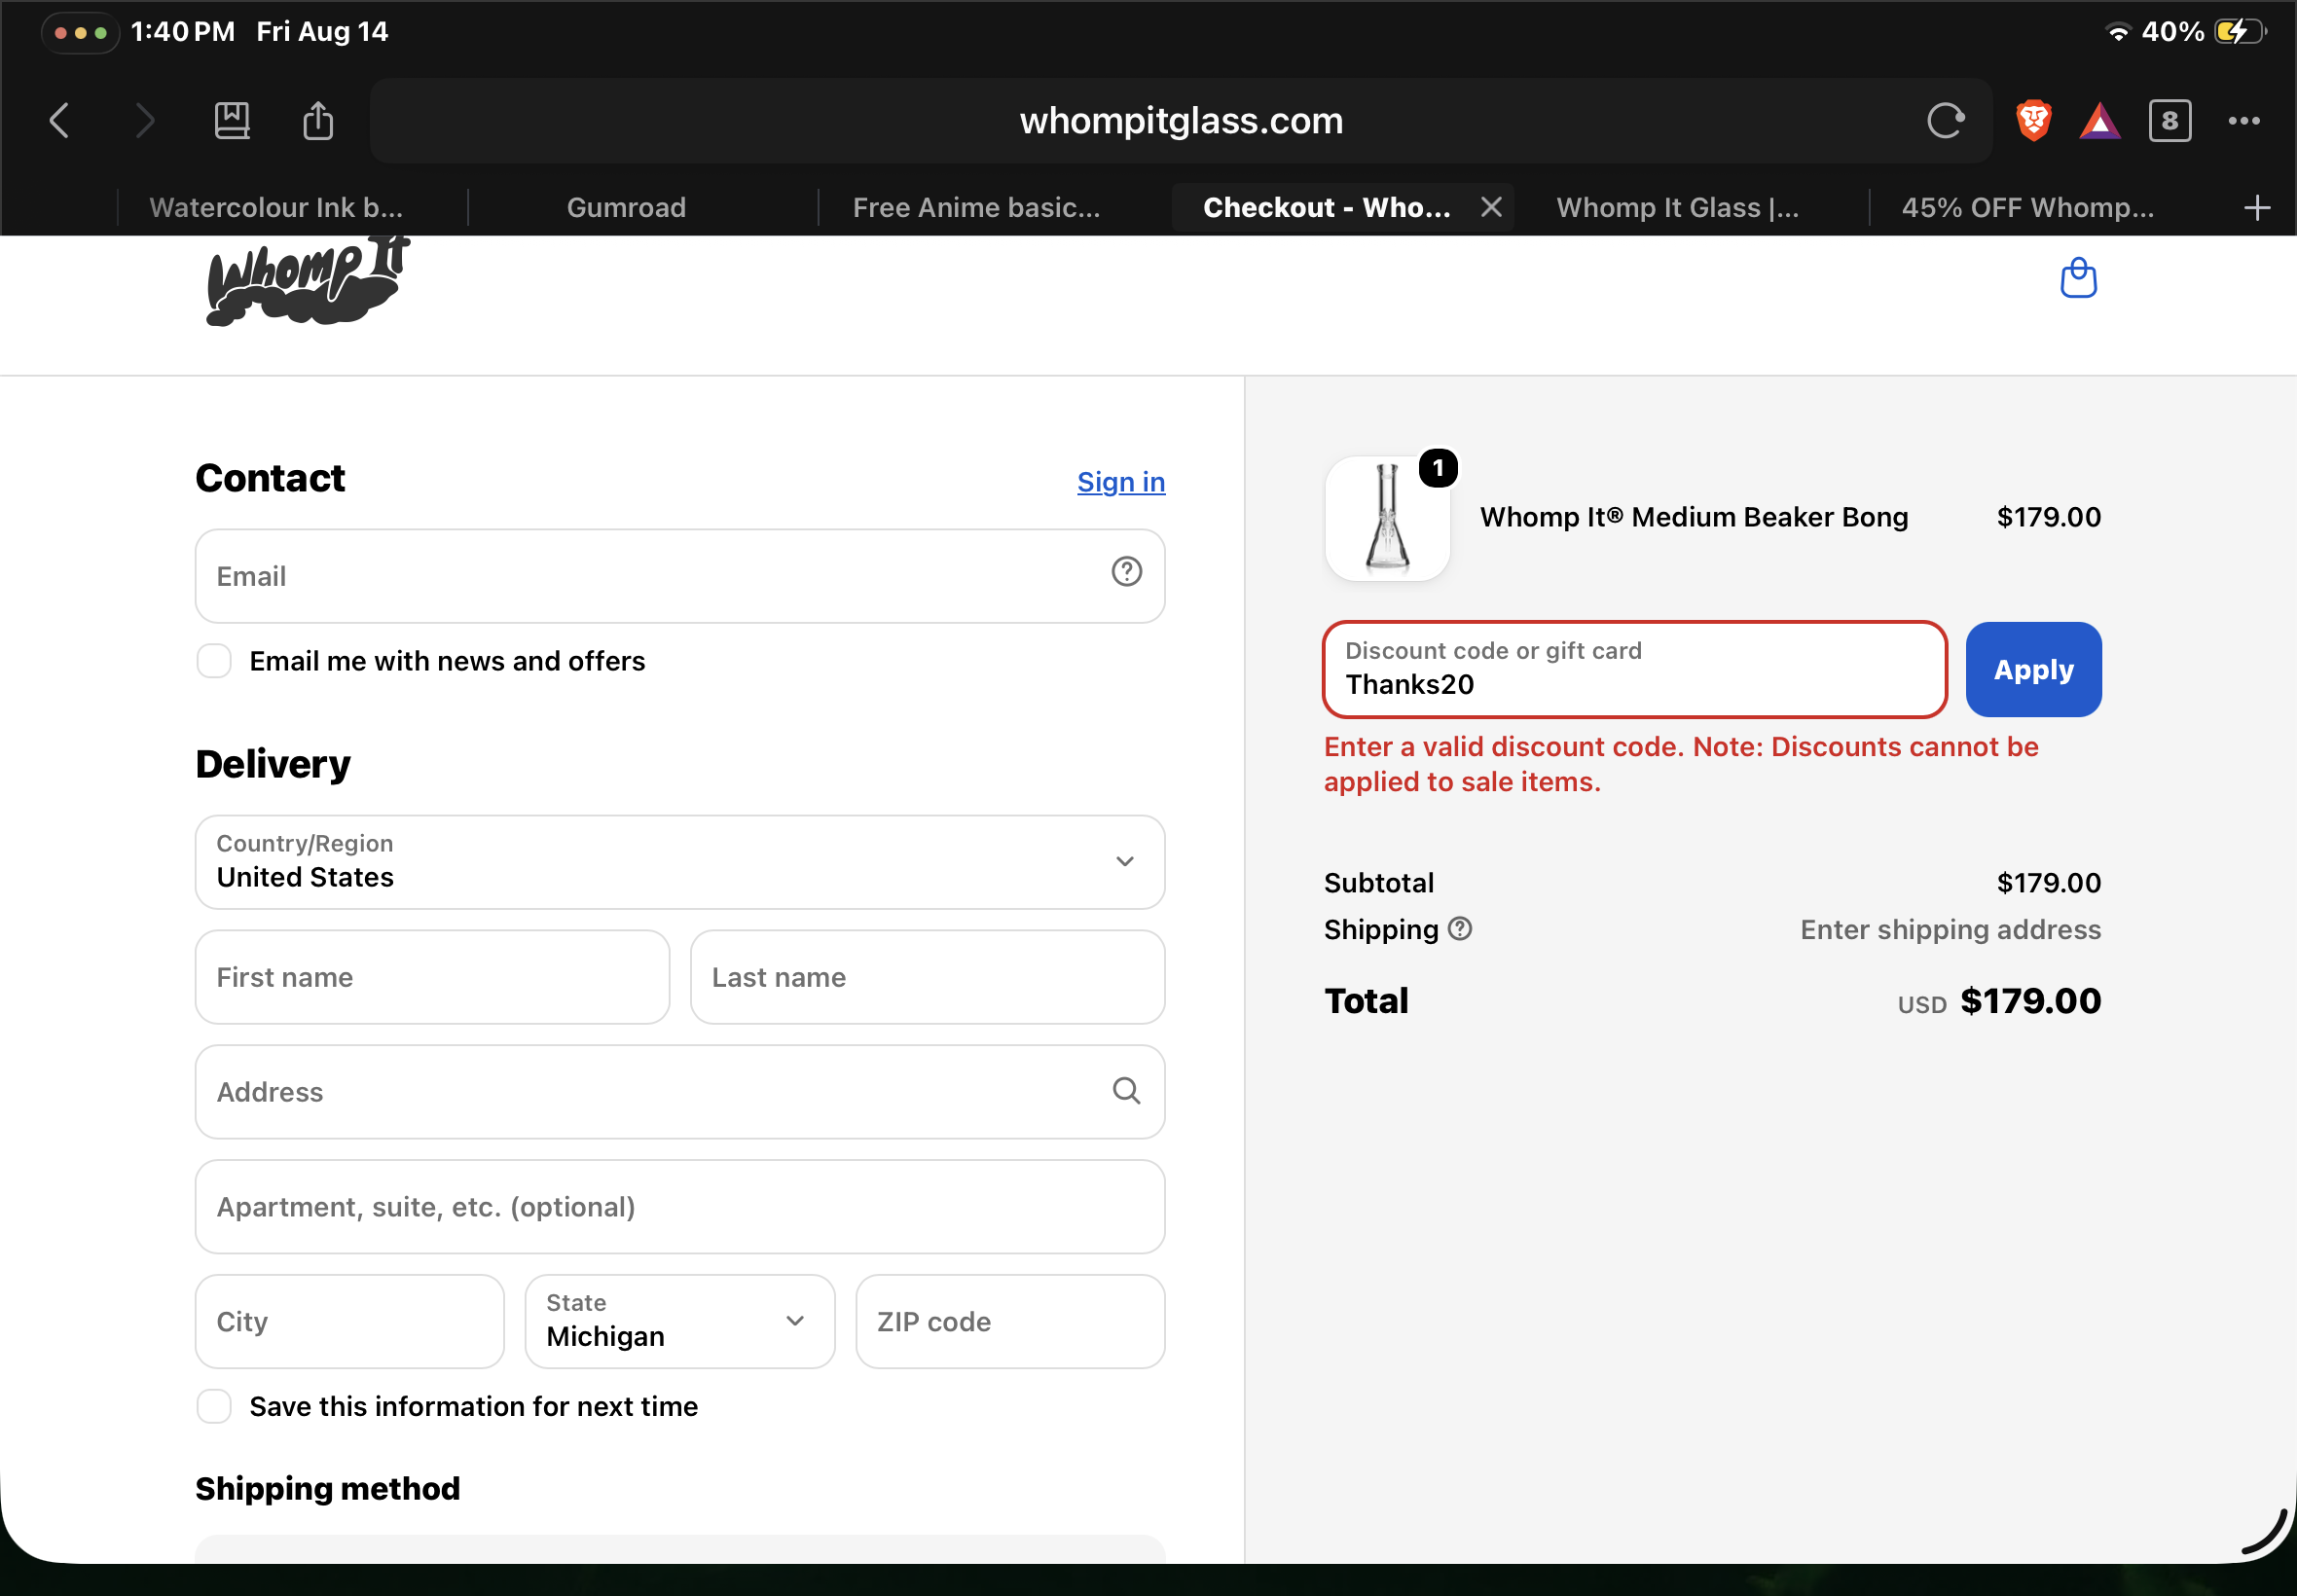Open the shopping bag cart icon
The height and width of the screenshot is (1596, 2297).
click(x=2078, y=278)
